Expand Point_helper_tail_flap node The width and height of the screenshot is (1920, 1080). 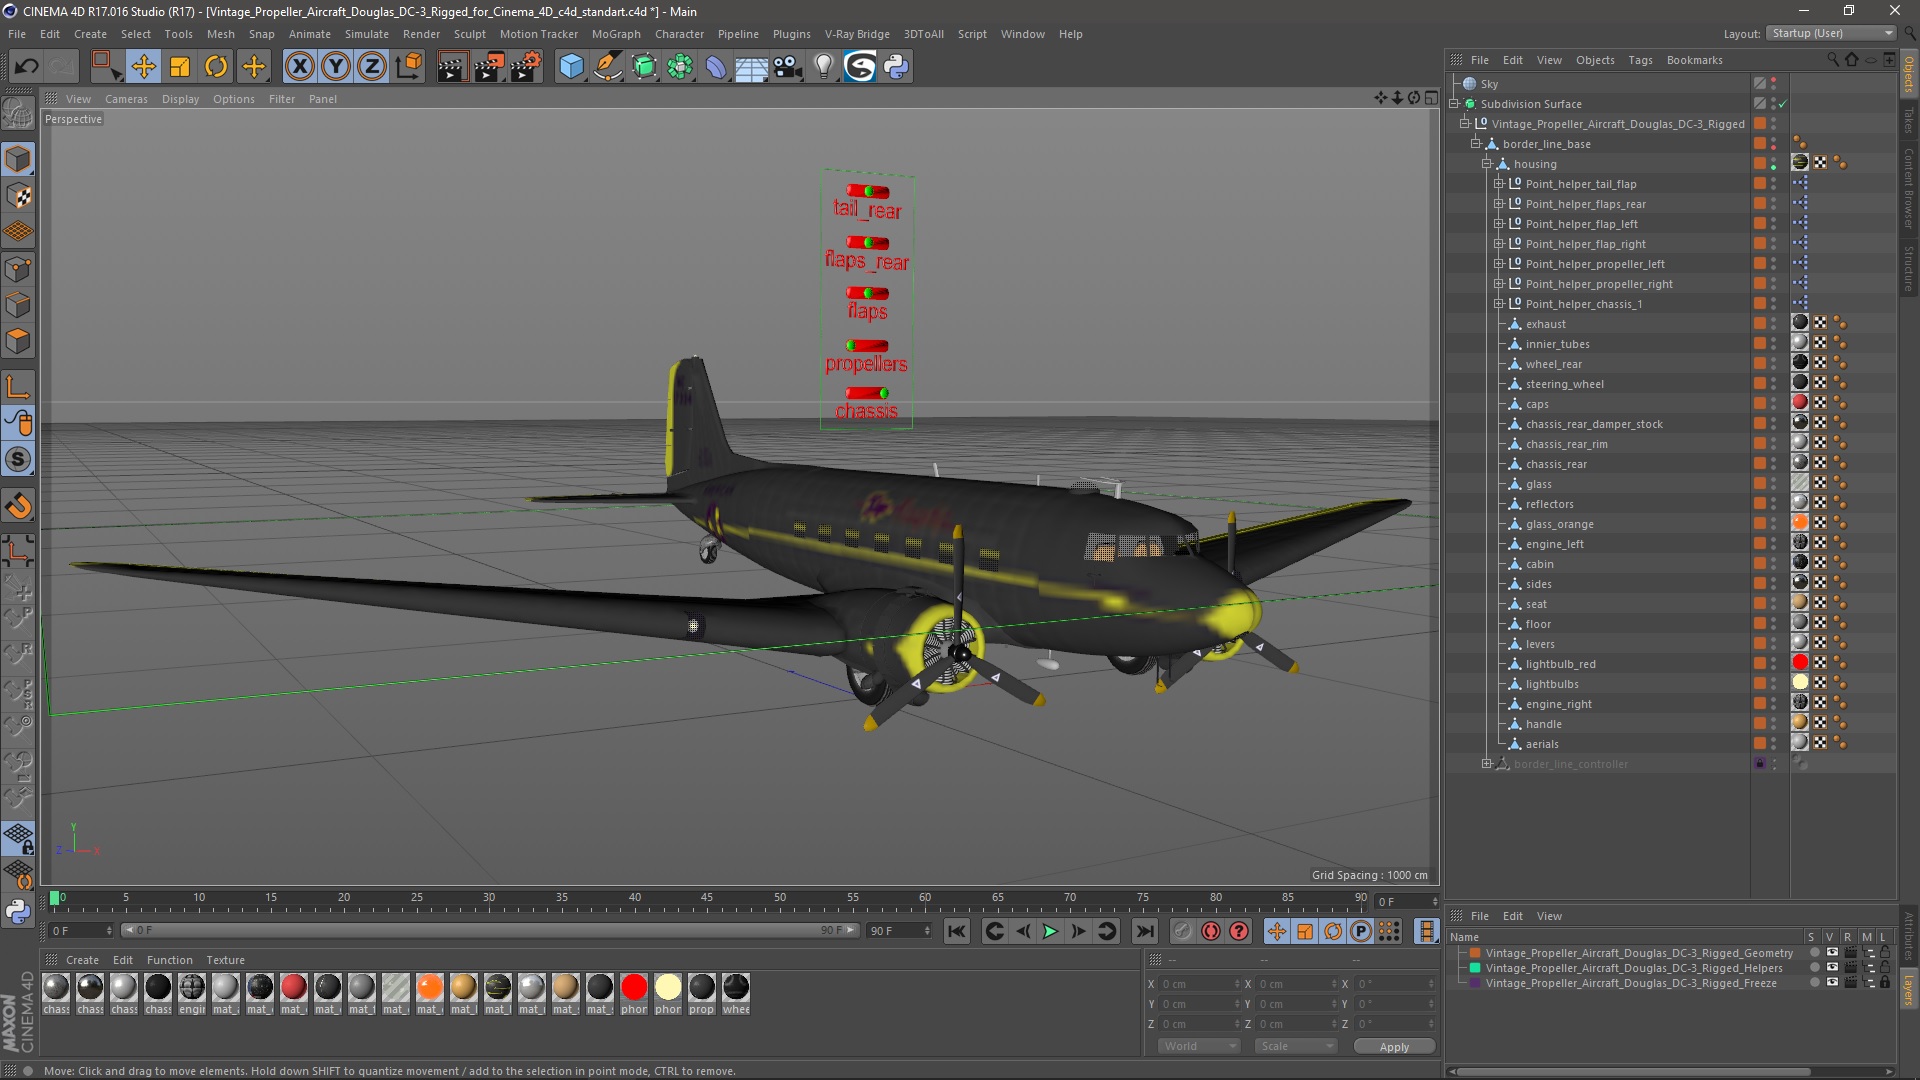[x=1499, y=184]
